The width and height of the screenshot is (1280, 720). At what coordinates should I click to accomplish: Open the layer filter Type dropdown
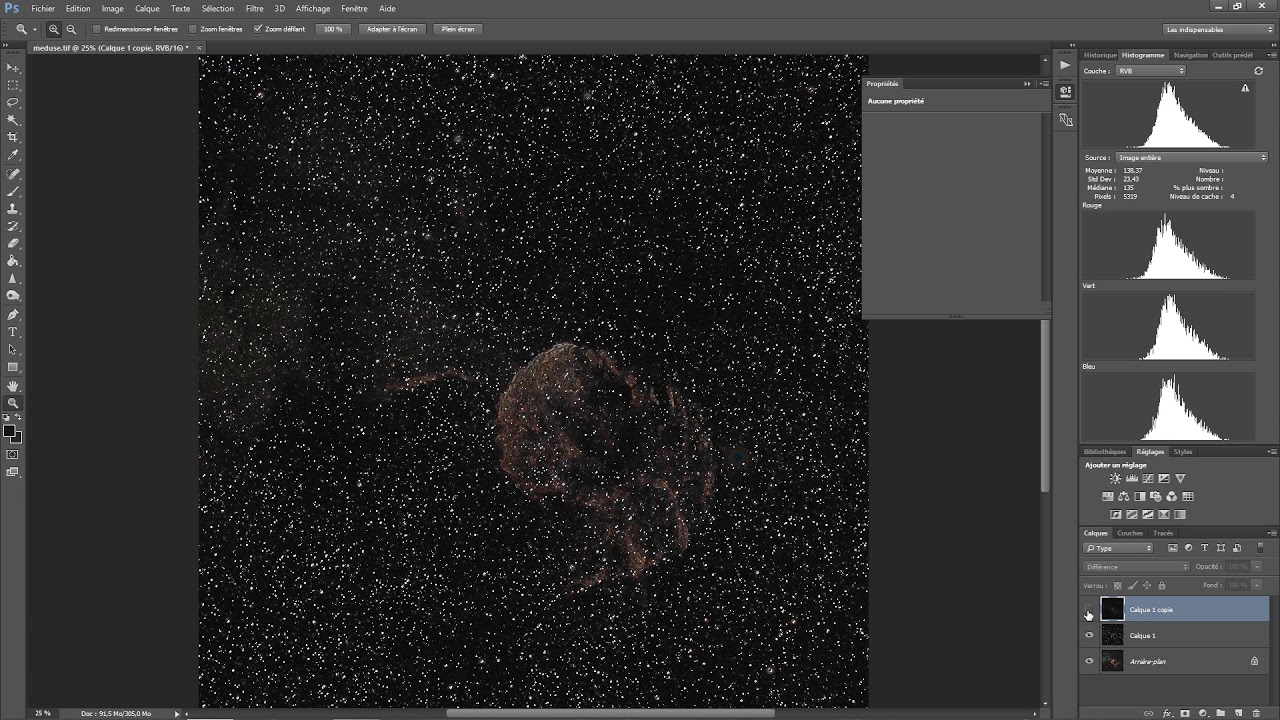click(x=1118, y=548)
